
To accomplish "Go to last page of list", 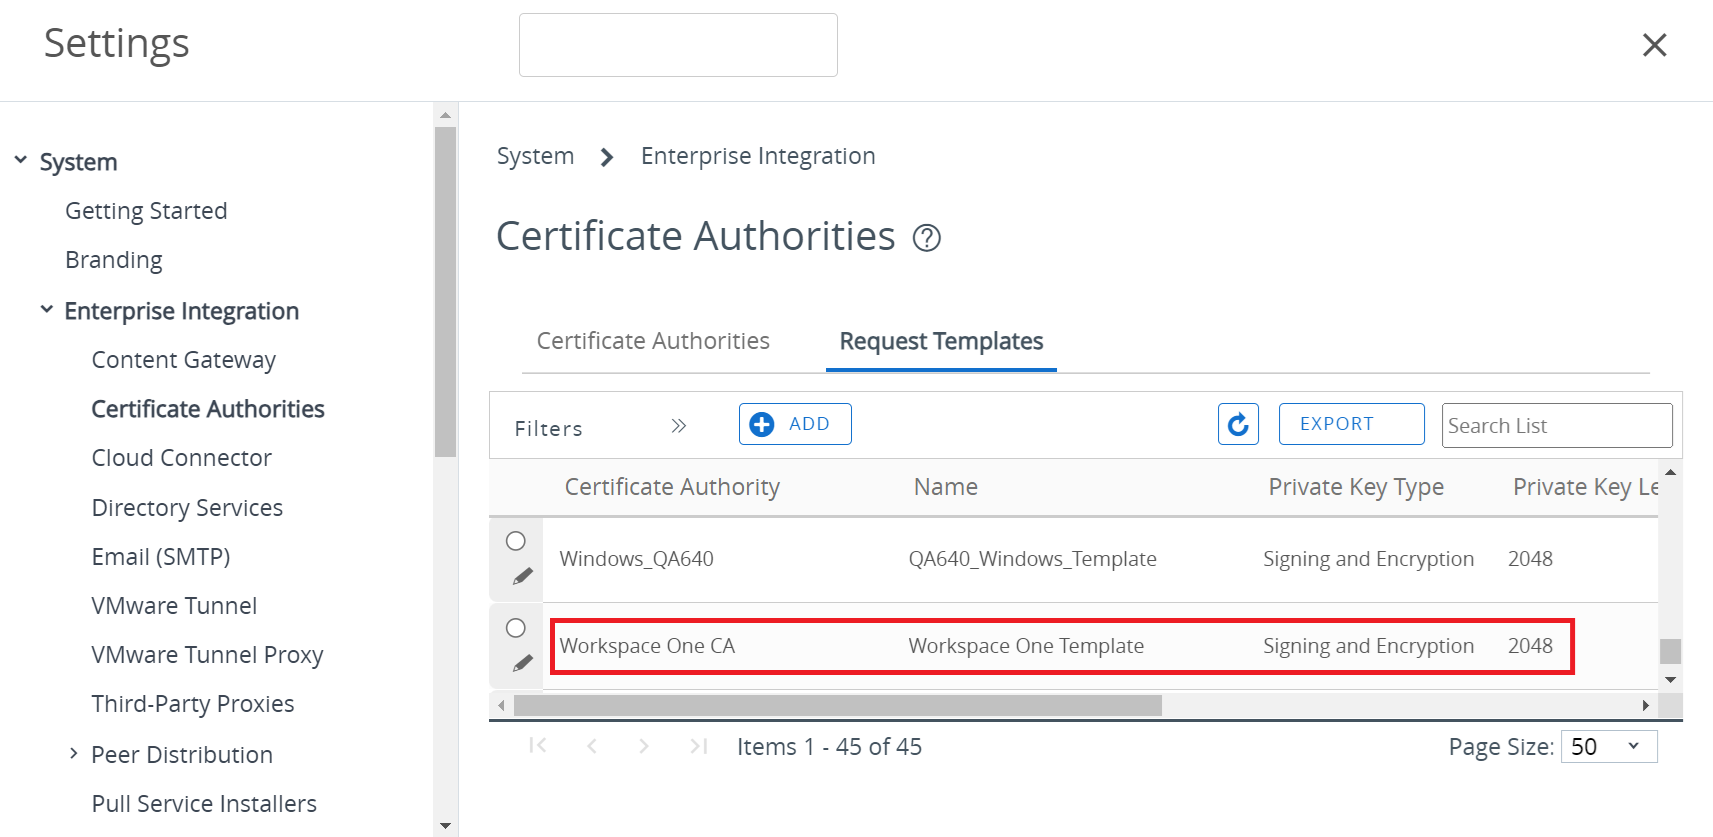I will 698,746.
